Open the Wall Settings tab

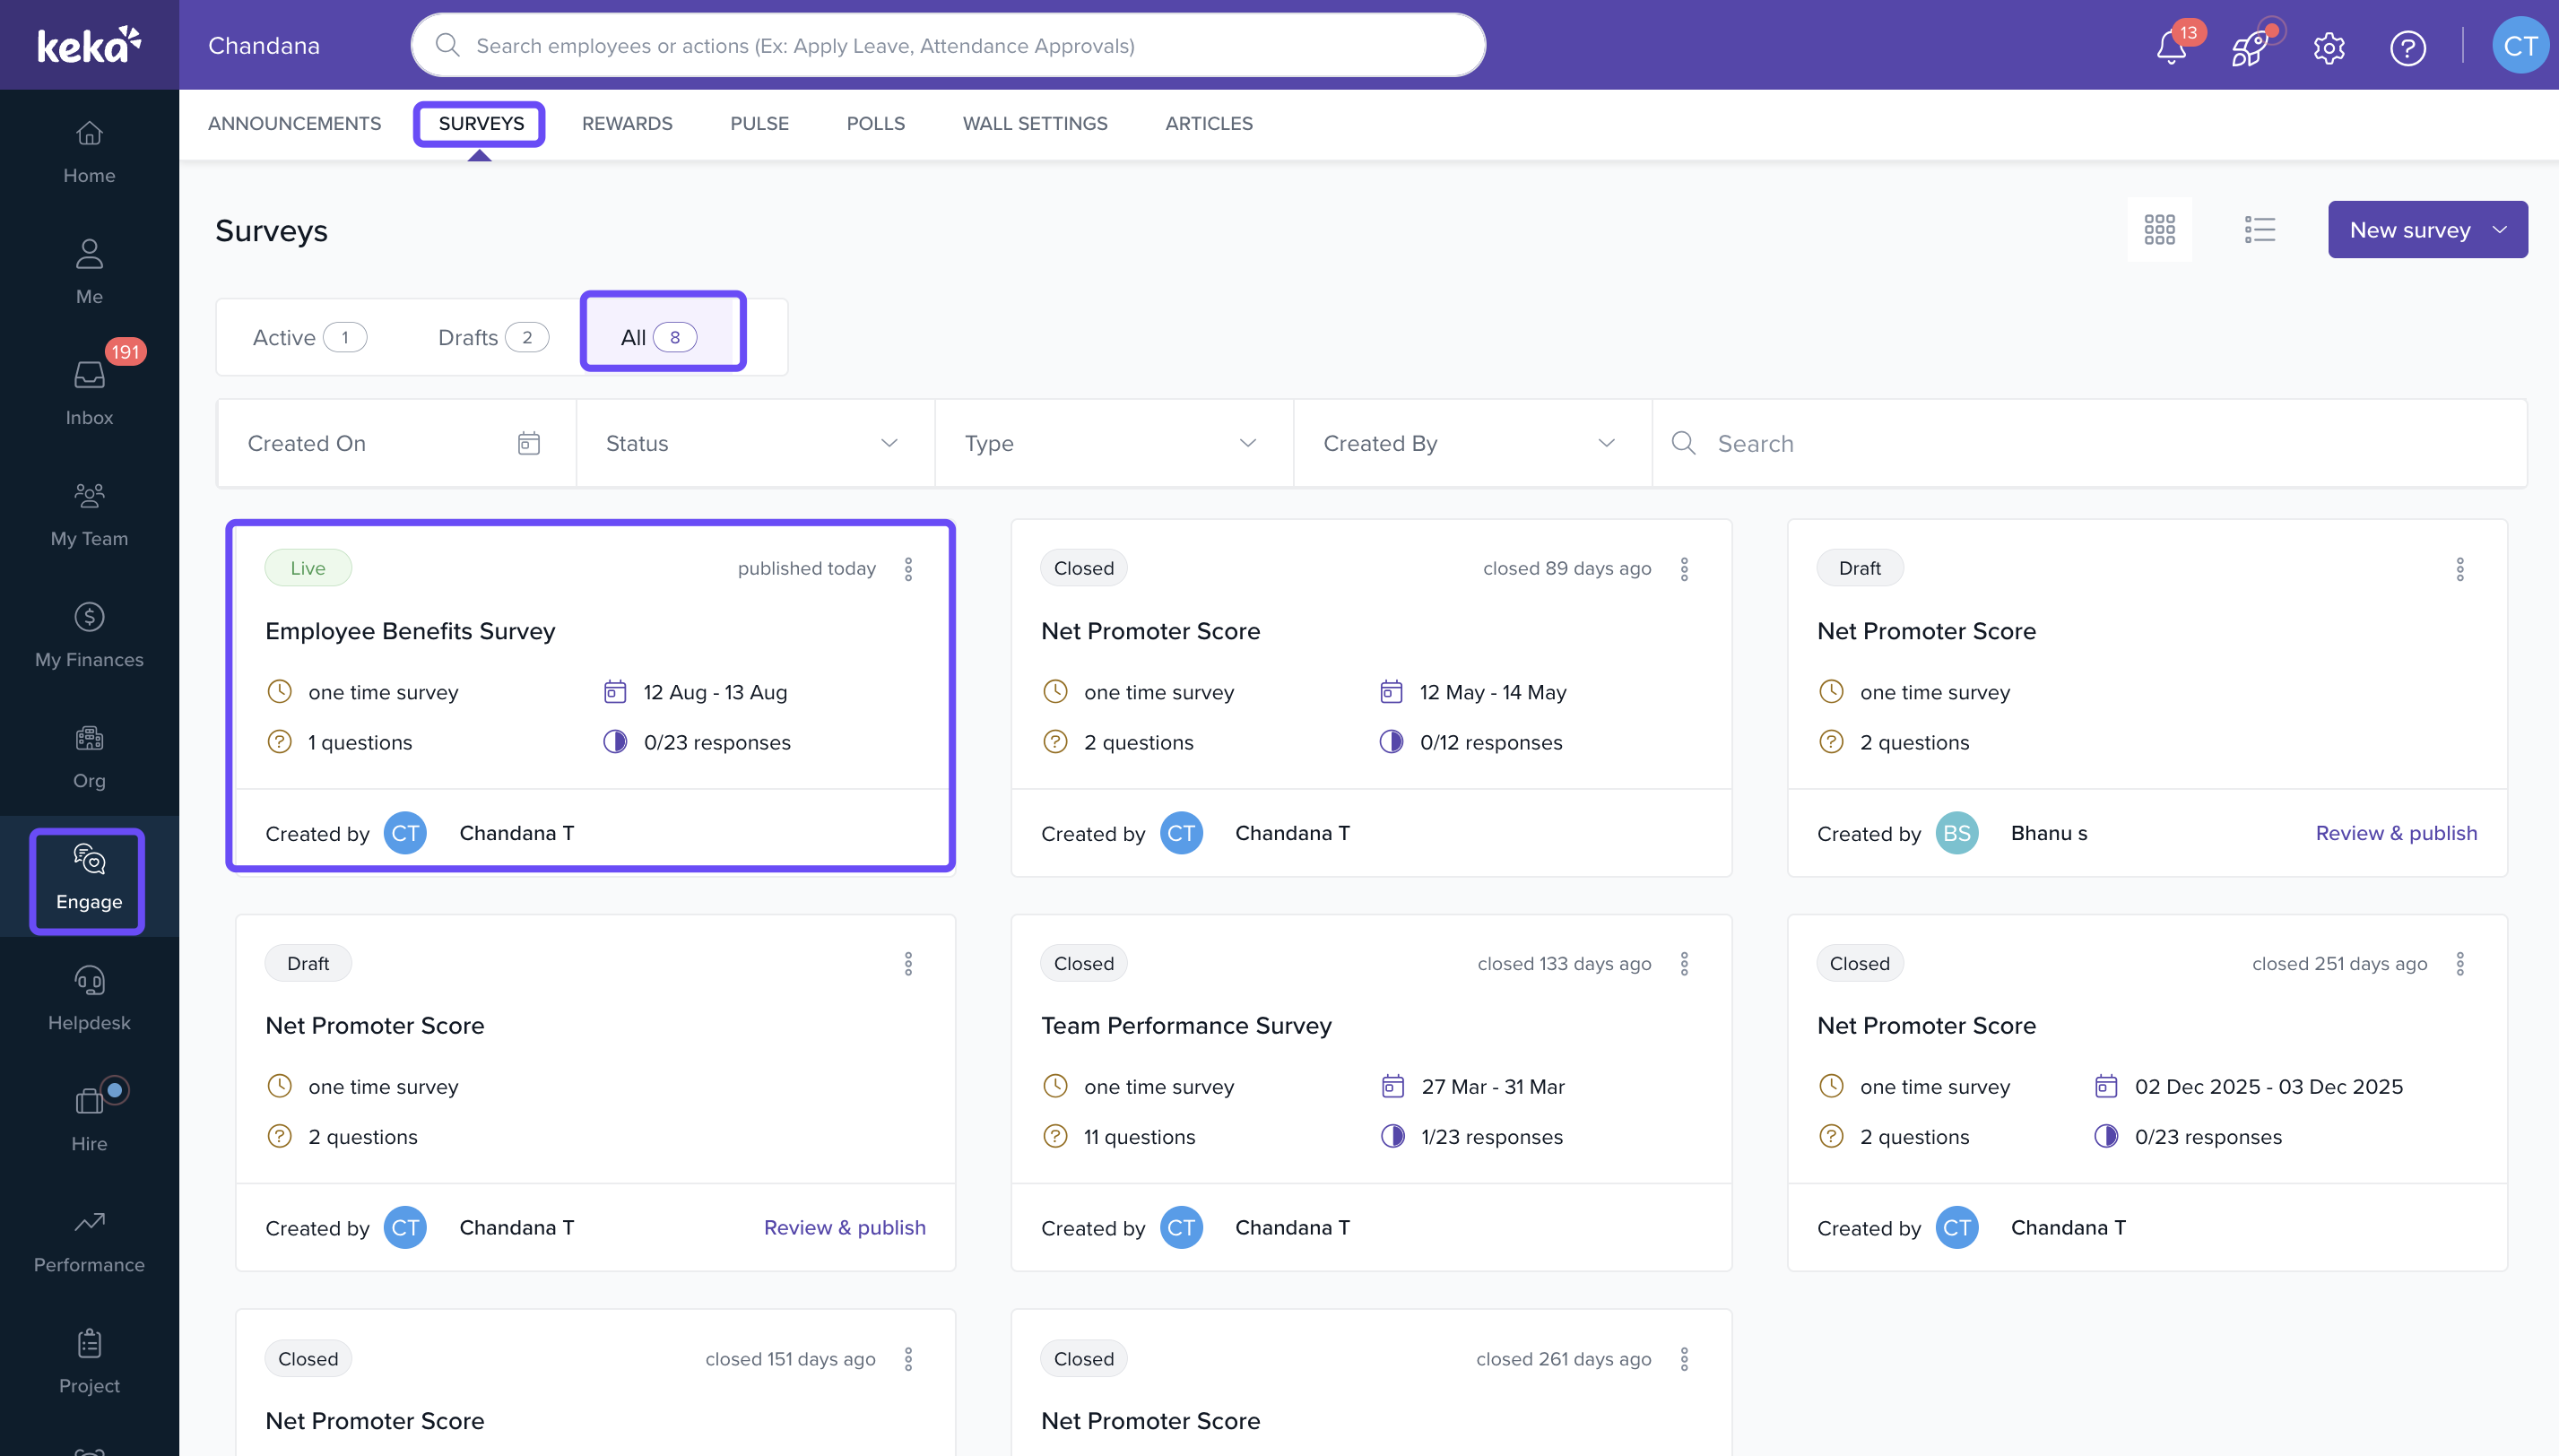coord(1035,123)
